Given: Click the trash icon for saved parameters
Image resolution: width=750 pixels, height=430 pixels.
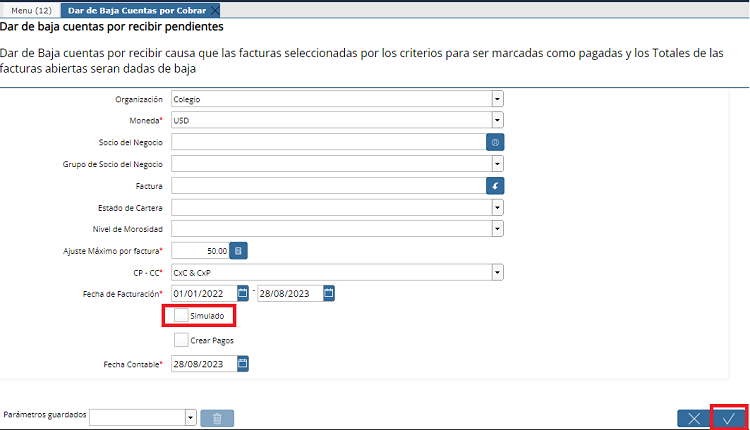Looking at the screenshot, I should pos(217,417).
